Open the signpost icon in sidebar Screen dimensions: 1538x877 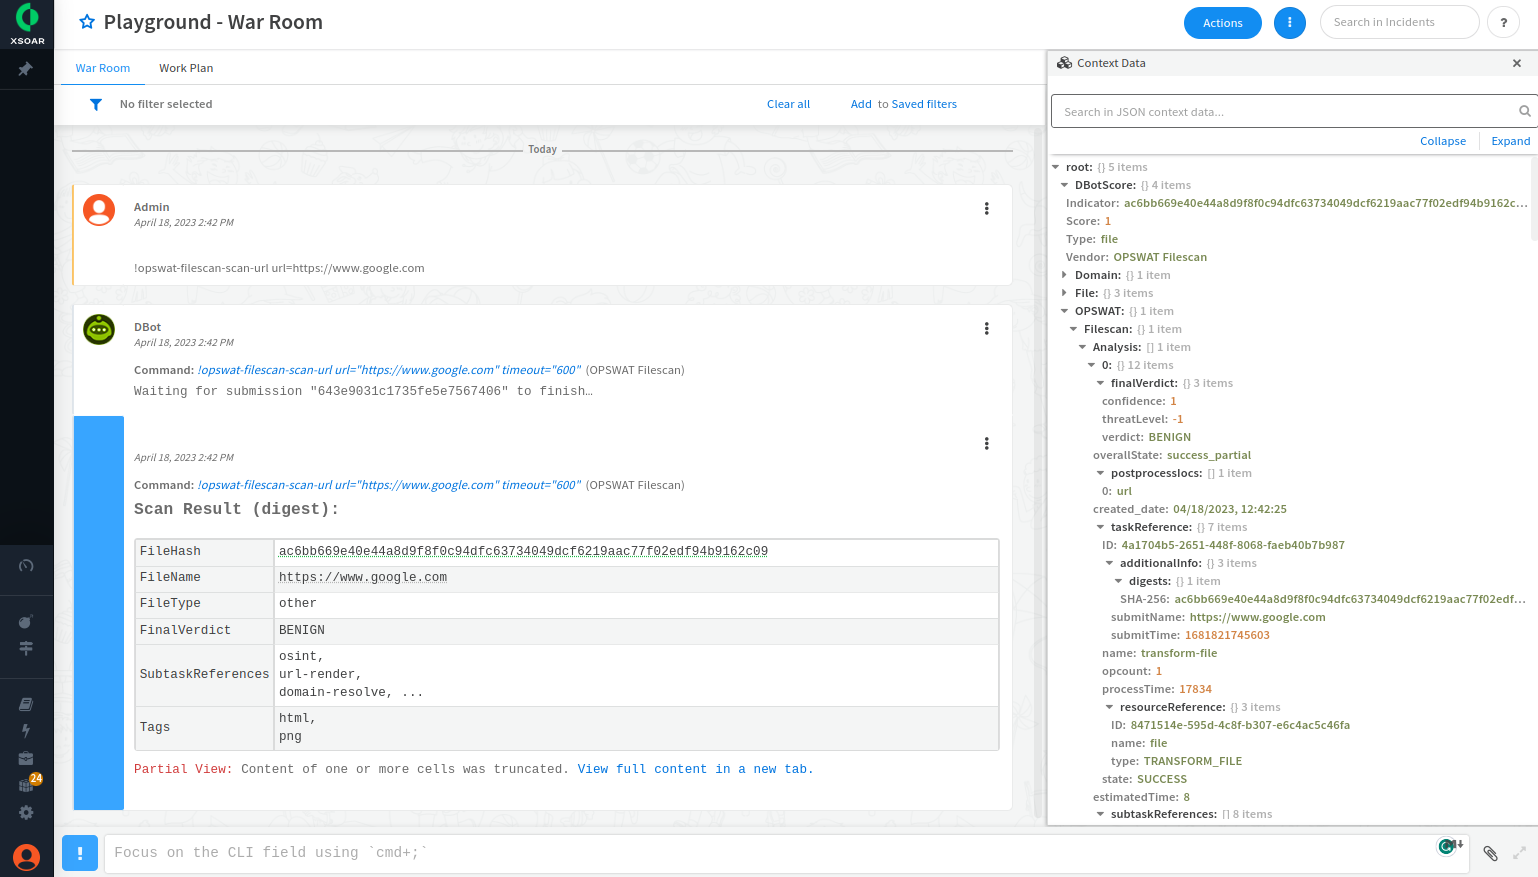pos(26,648)
